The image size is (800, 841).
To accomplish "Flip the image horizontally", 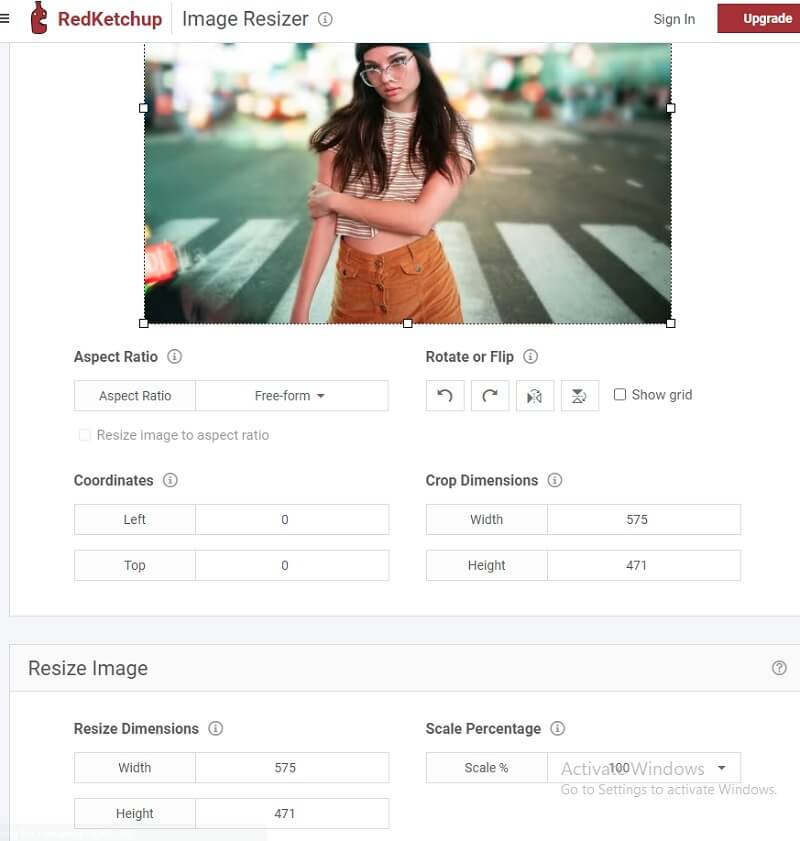I will 535,396.
